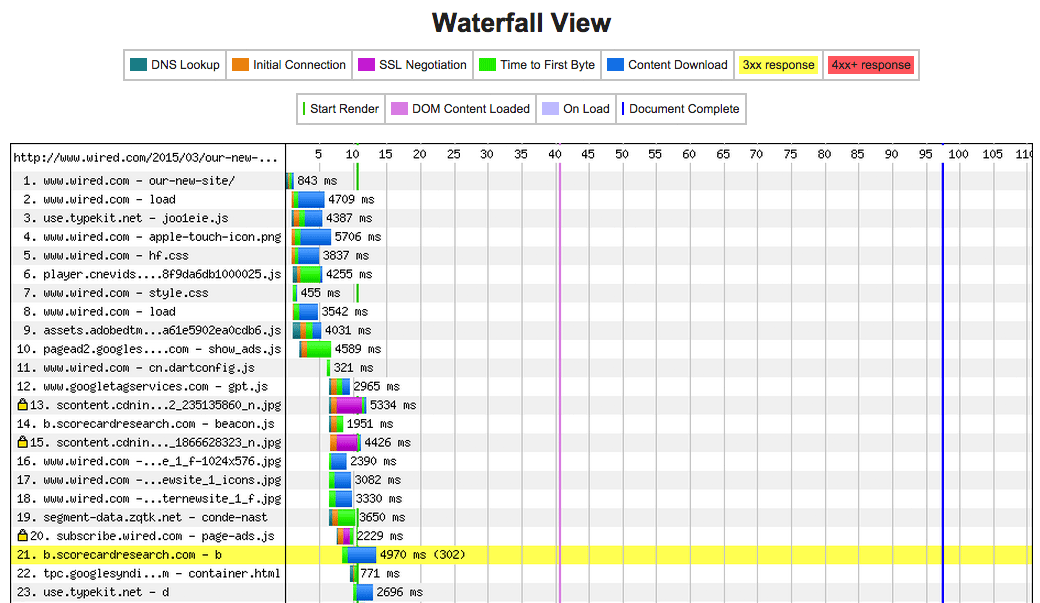Open request 10 show_ads.js
This screenshot has width=1040, height=603.
click(149, 349)
